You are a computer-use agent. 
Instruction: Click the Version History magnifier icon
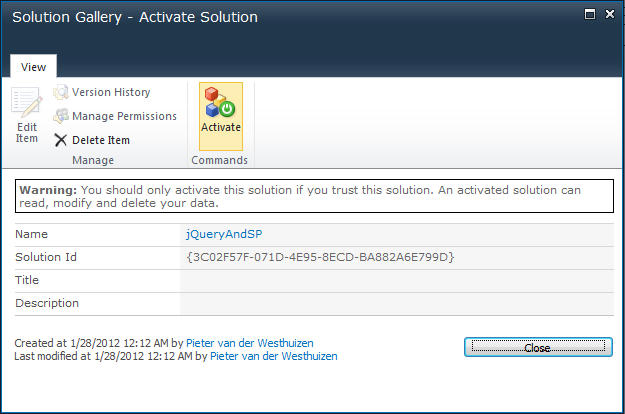(x=61, y=92)
